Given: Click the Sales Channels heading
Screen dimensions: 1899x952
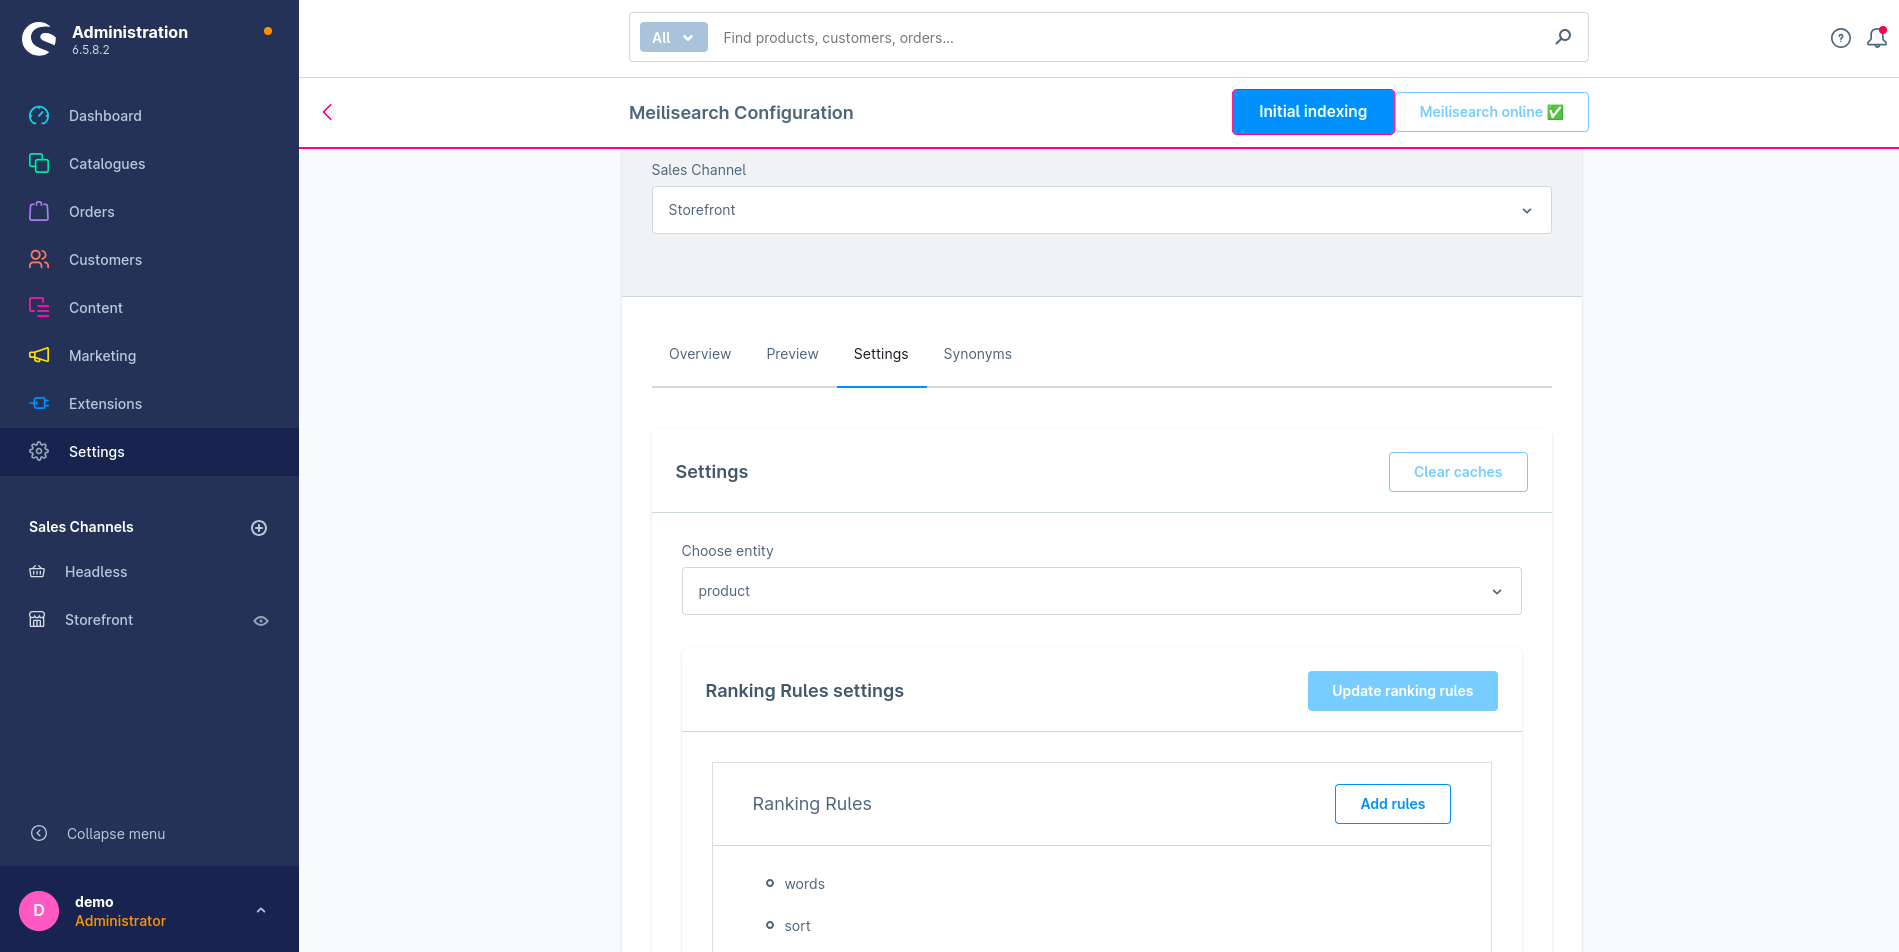Looking at the screenshot, I should point(81,527).
